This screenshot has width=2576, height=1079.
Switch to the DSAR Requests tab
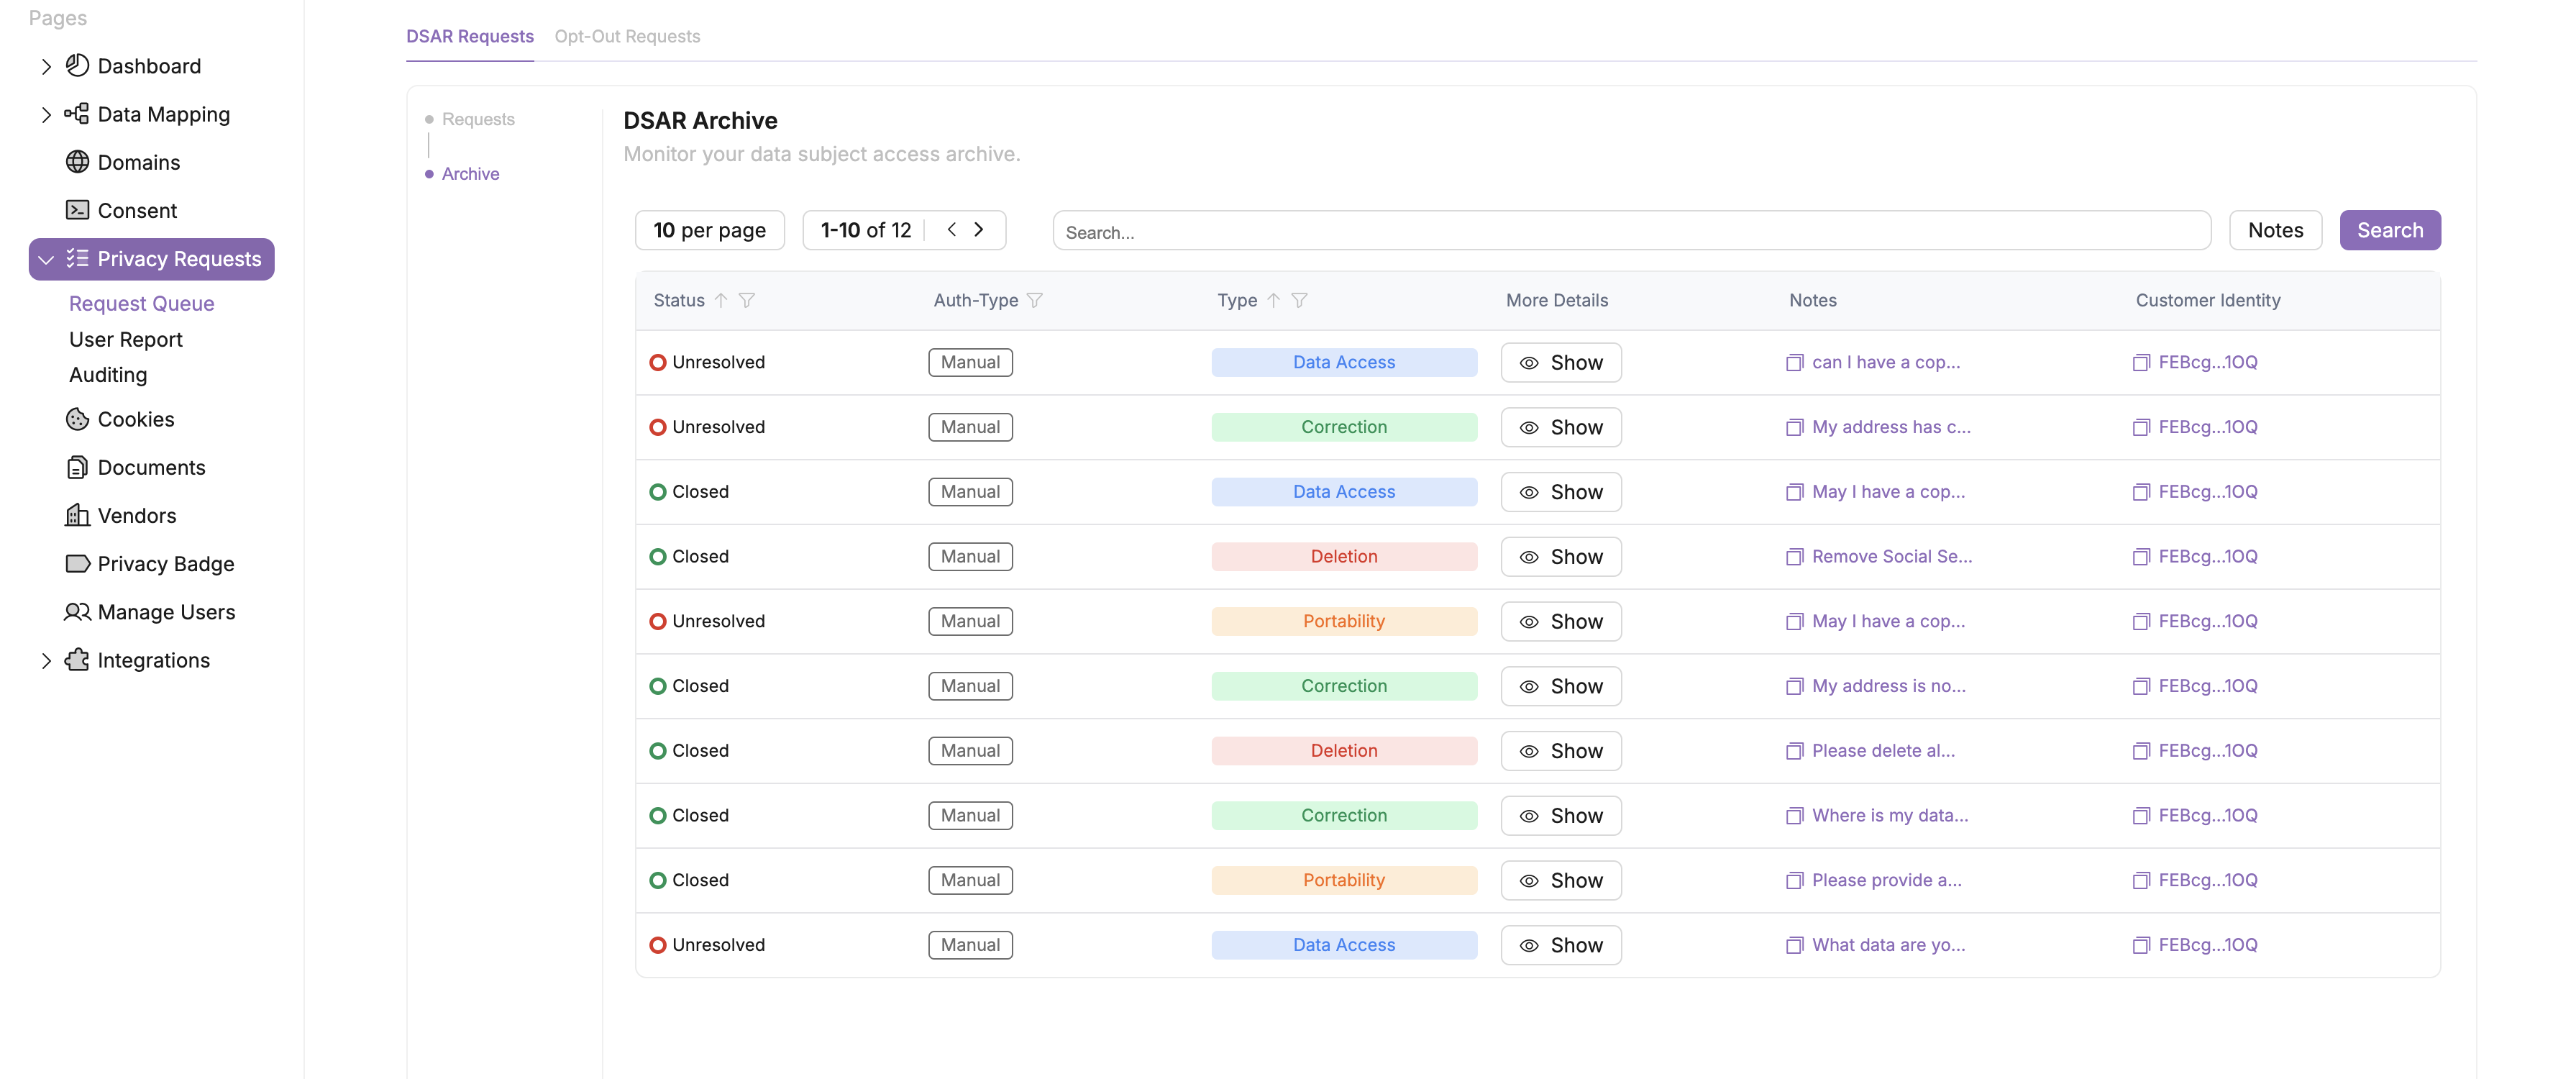[470, 36]
